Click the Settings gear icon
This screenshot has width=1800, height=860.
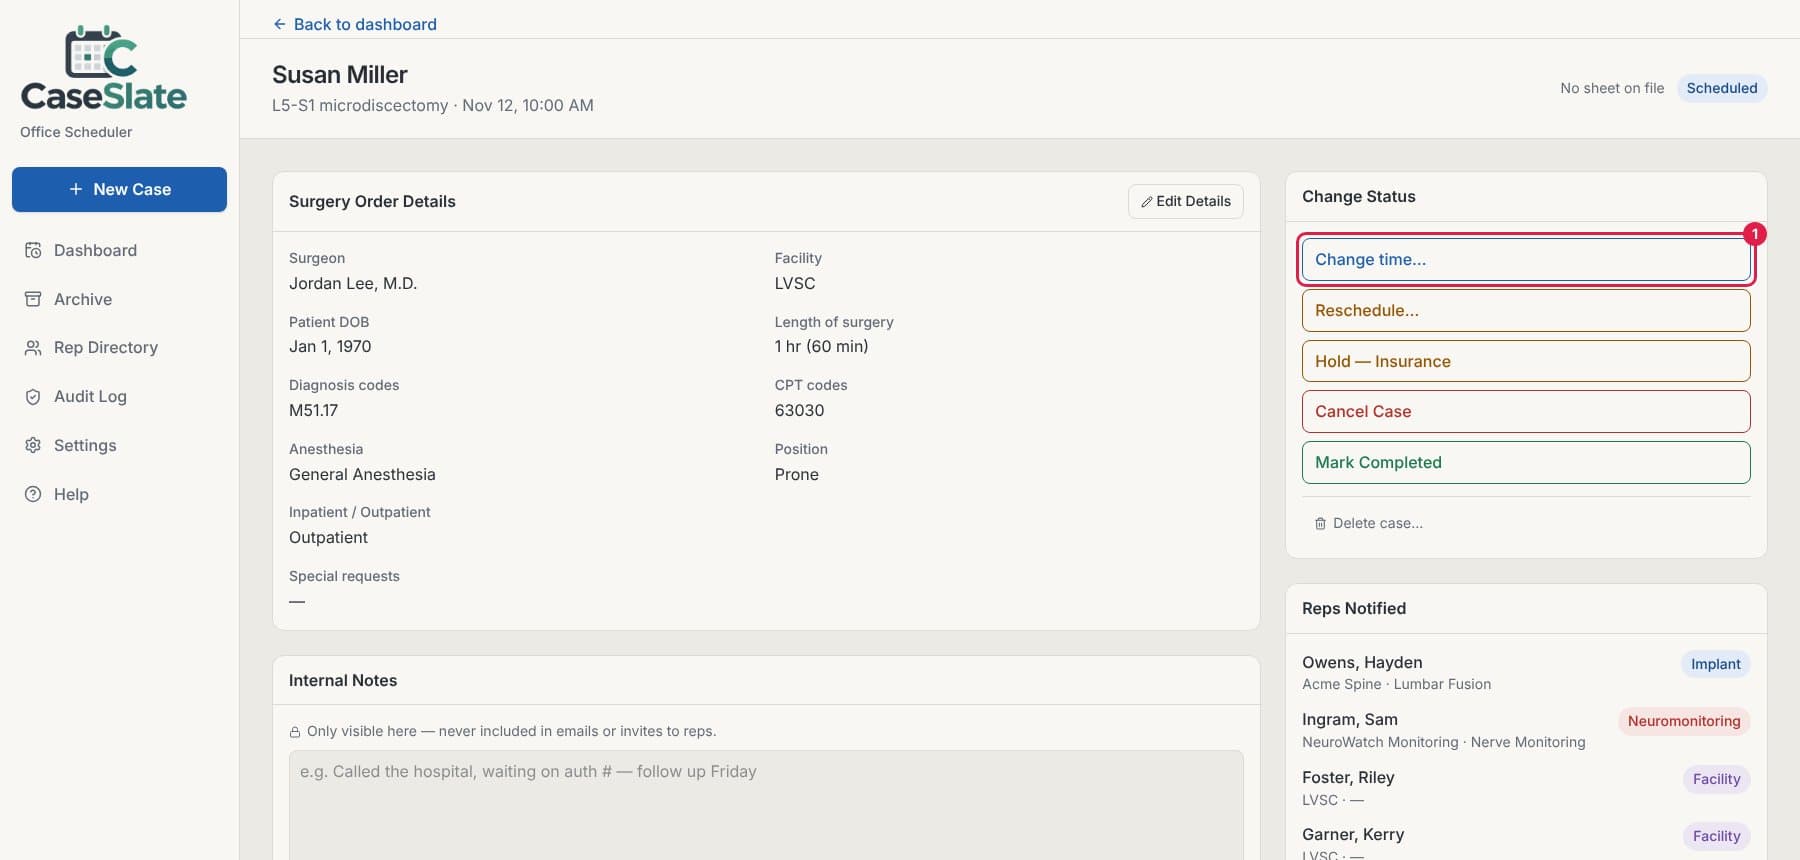[33, 445]
